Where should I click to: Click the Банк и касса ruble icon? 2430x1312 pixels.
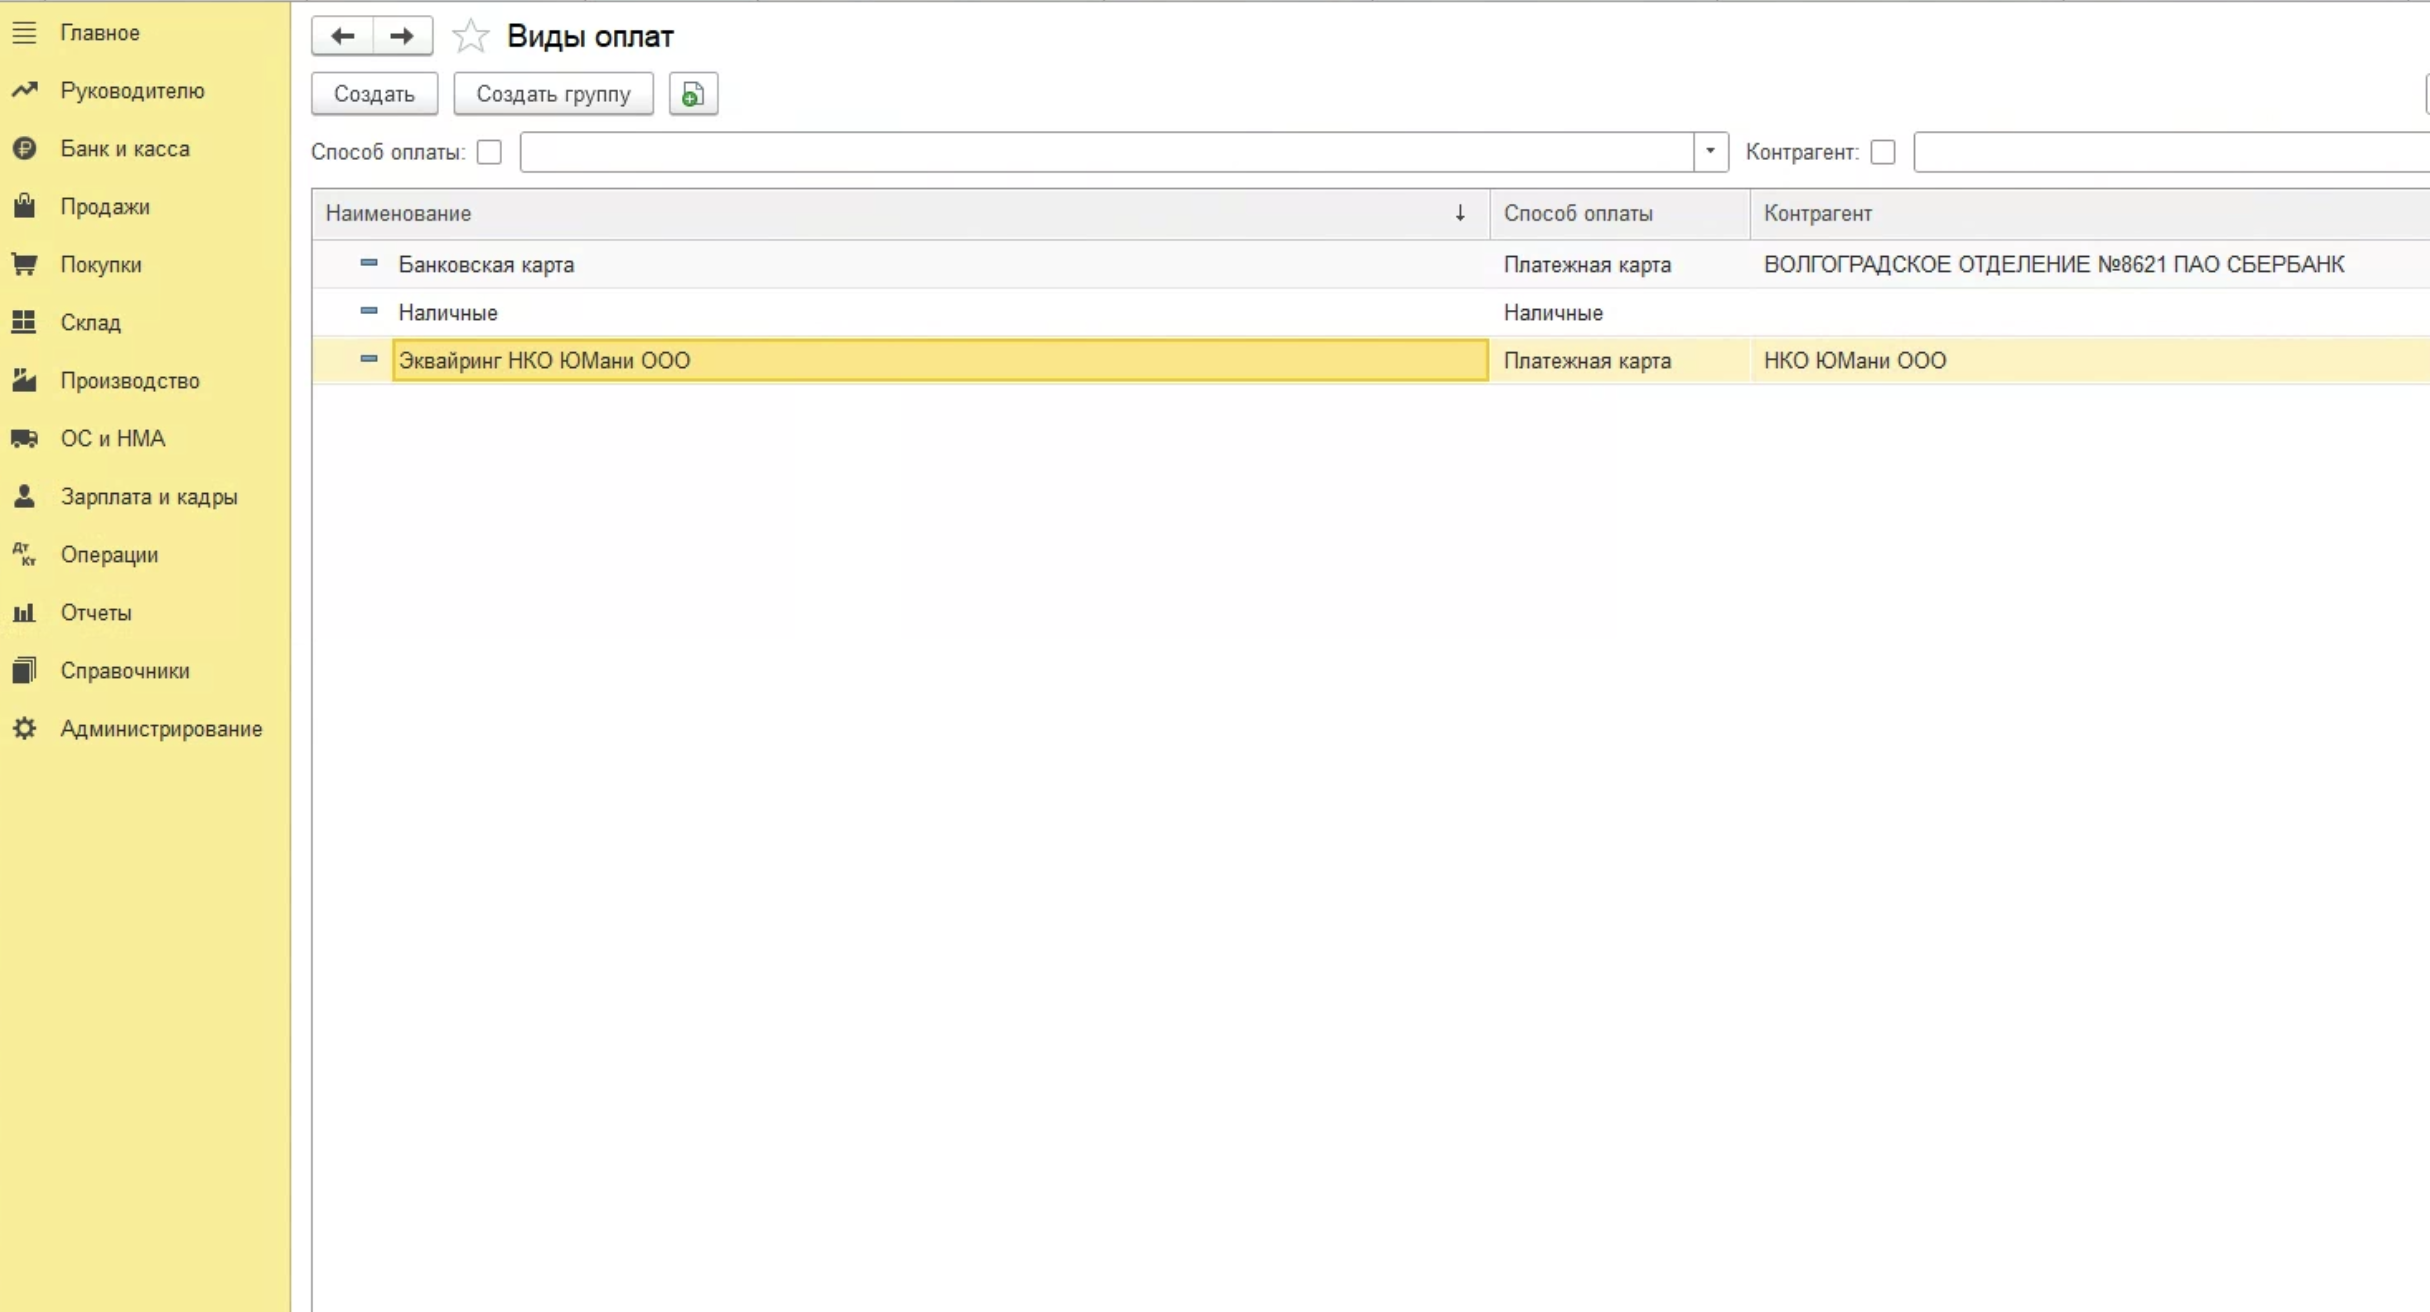[24, 149]
